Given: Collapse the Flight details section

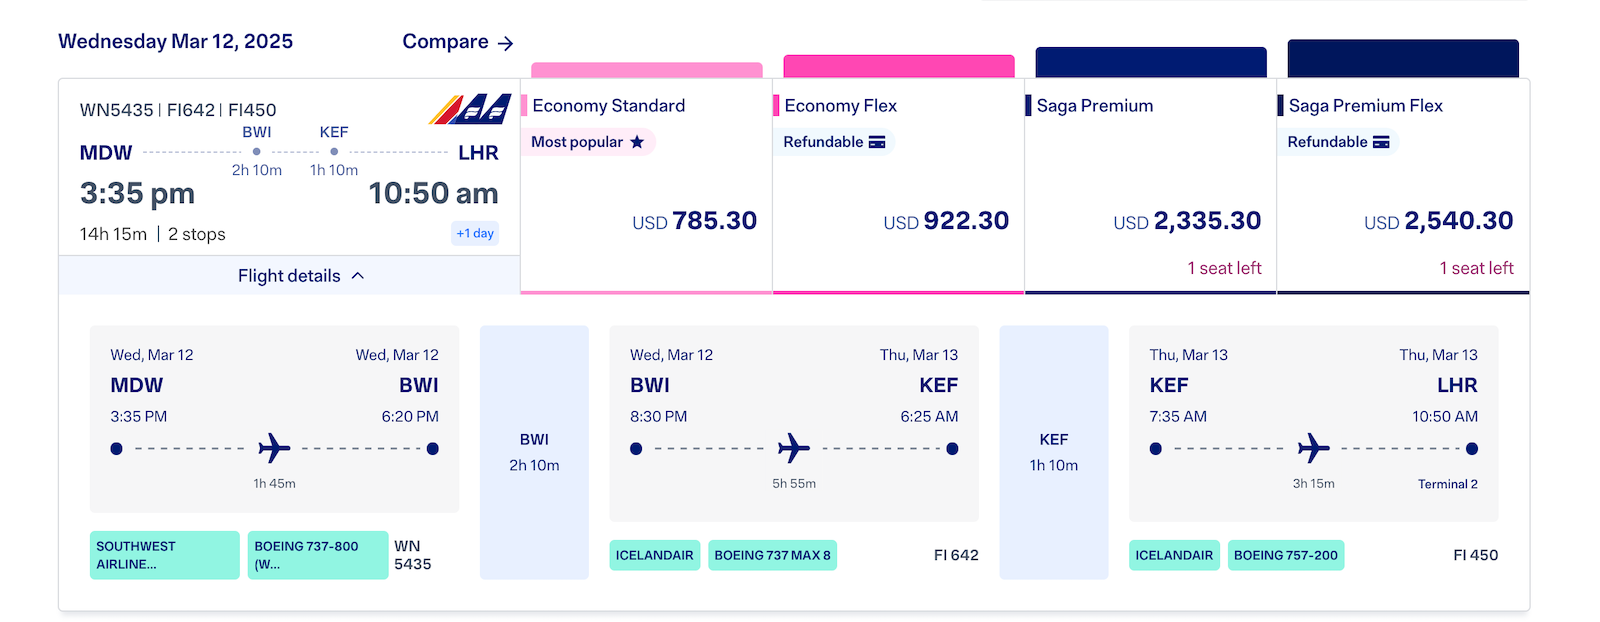Looking at the screenshot, I should coord(289,276).
